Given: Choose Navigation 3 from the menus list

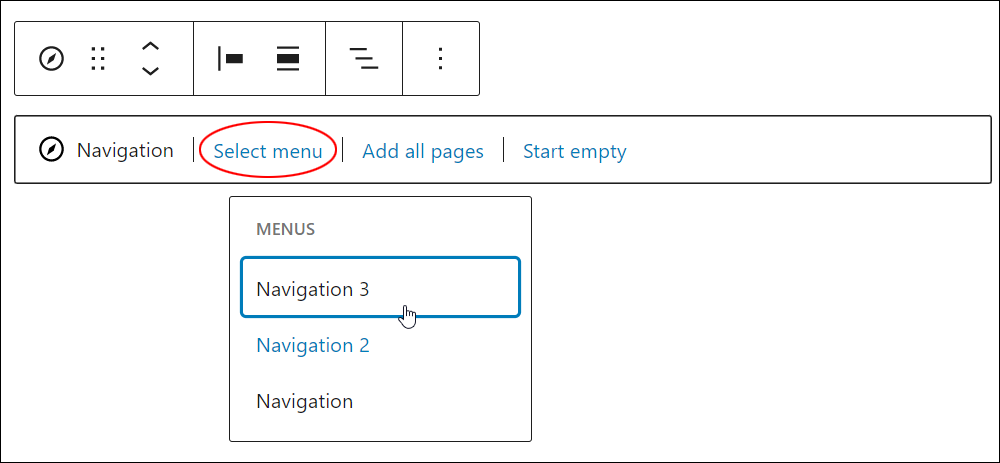Looking at the screenshot, I should [380, 287].
